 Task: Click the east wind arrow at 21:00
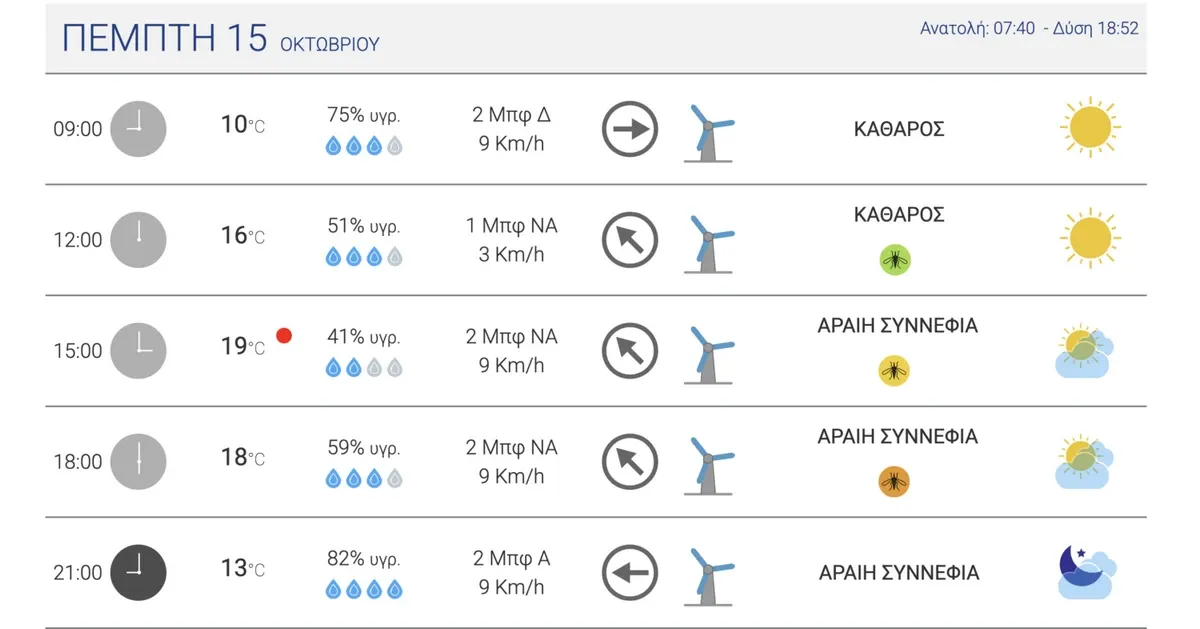point(630,573)
